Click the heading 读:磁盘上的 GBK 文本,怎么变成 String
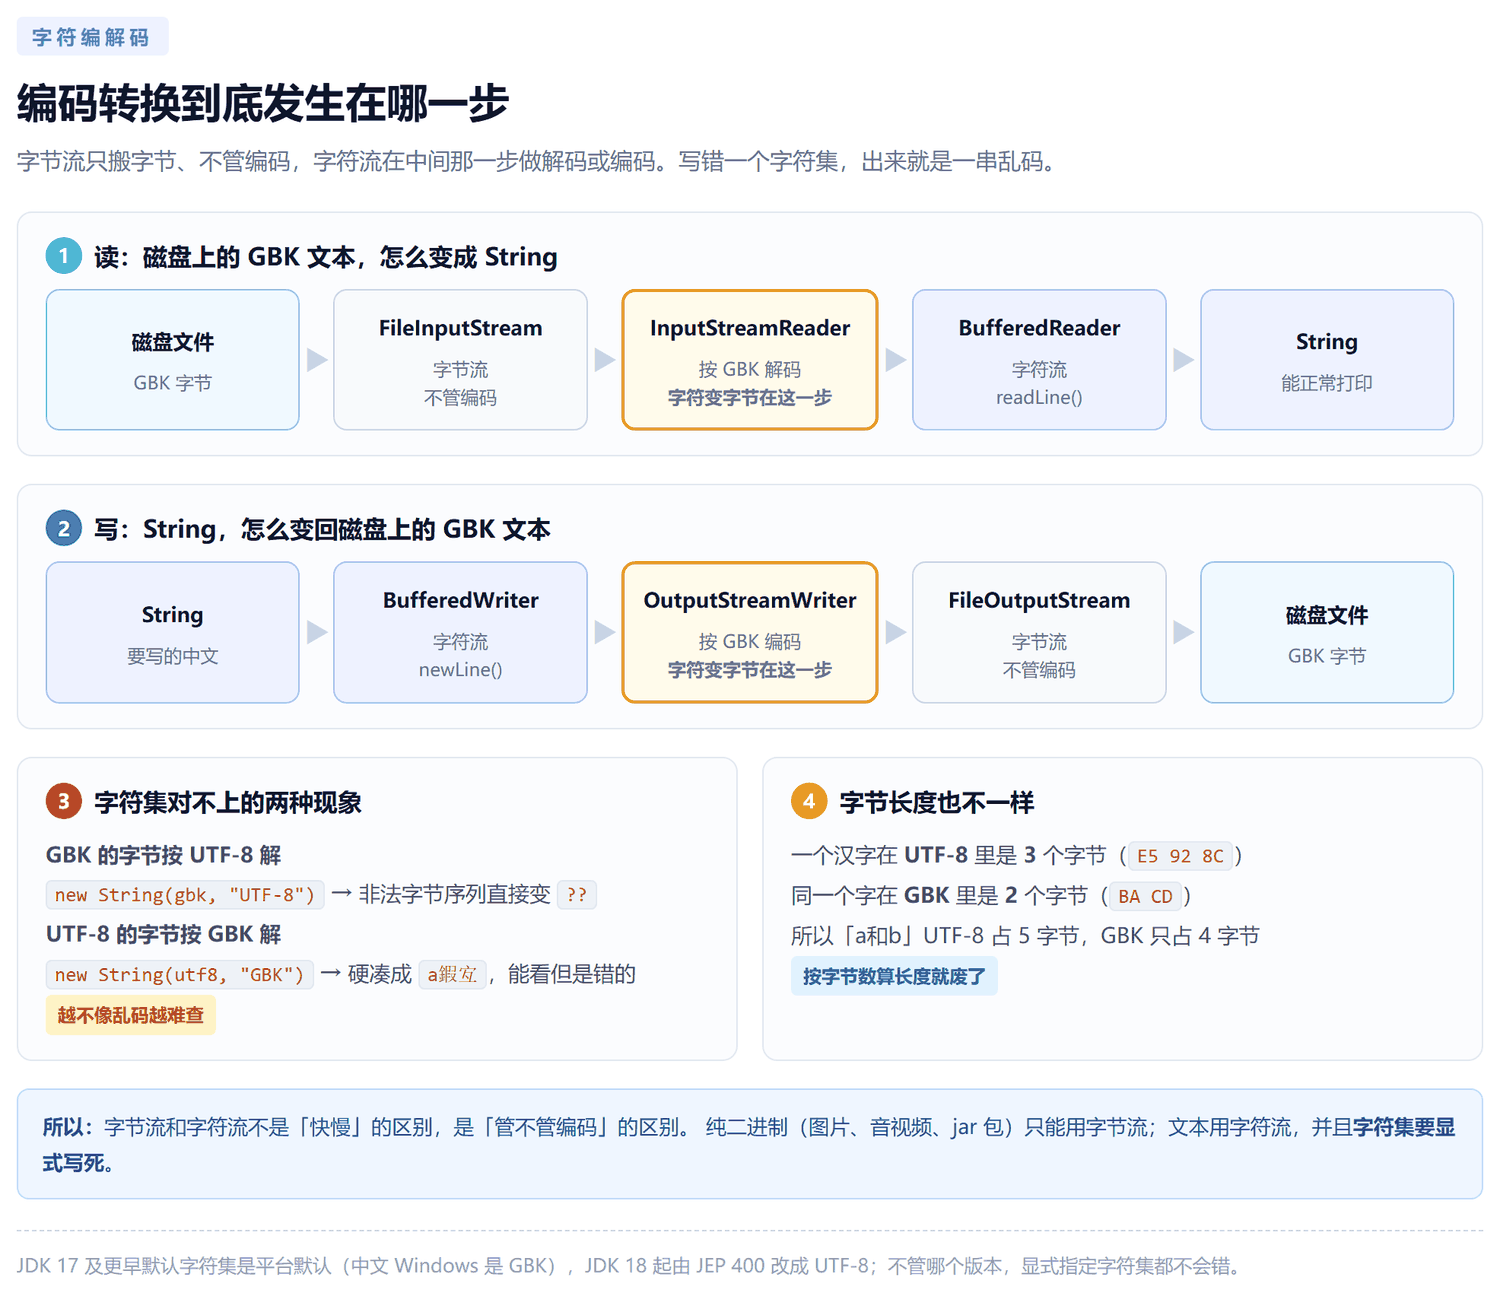This screenshot has width=1500, height=1293. (x=325, y=257)
